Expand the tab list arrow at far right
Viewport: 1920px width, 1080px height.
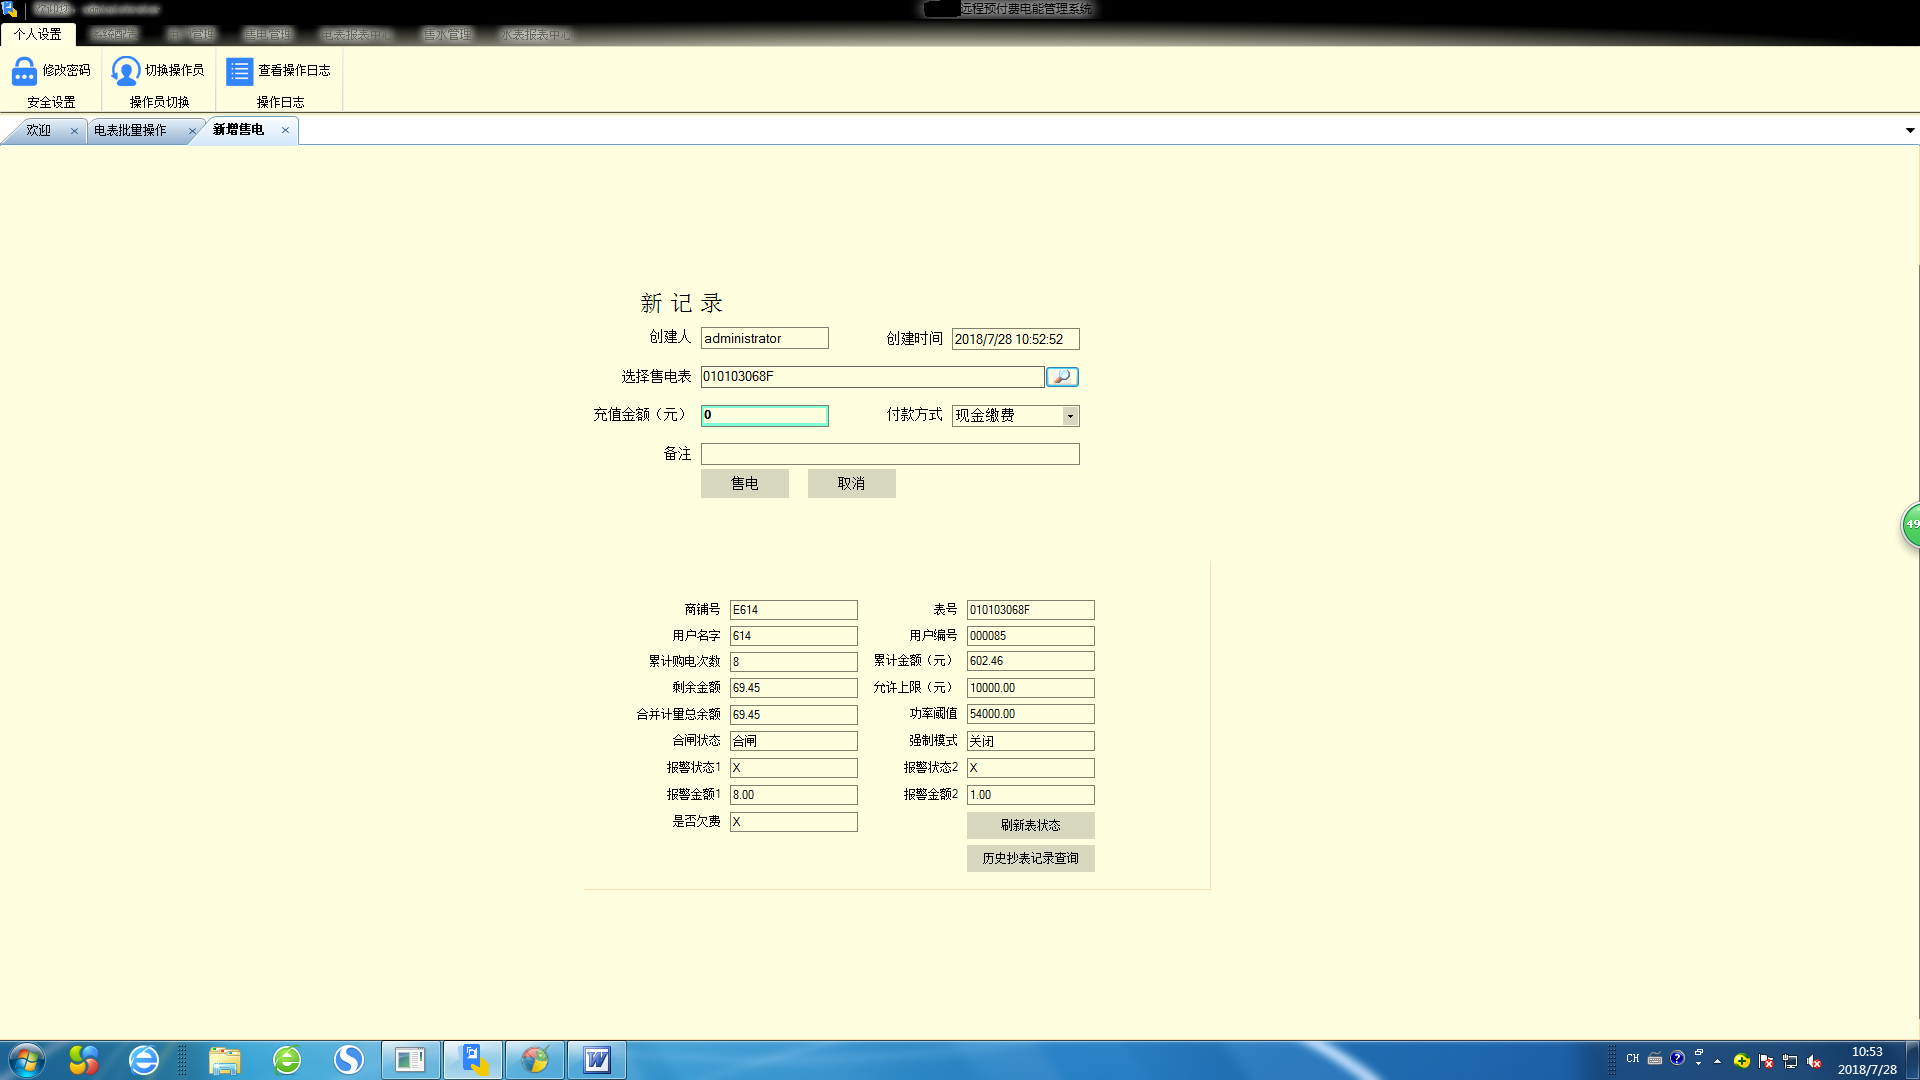(x=1910, y=131)
